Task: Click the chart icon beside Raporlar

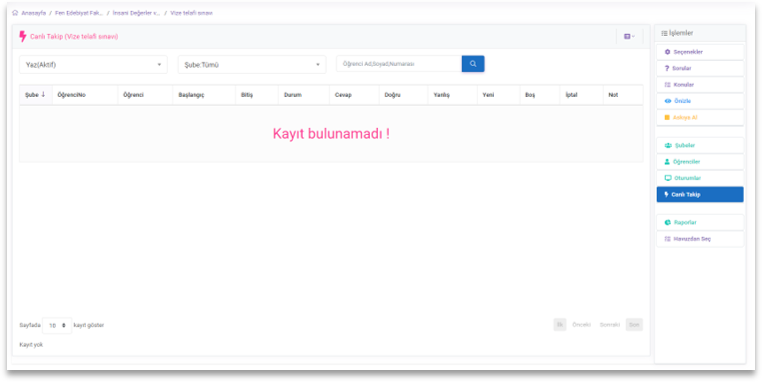Action: point(668,223)
